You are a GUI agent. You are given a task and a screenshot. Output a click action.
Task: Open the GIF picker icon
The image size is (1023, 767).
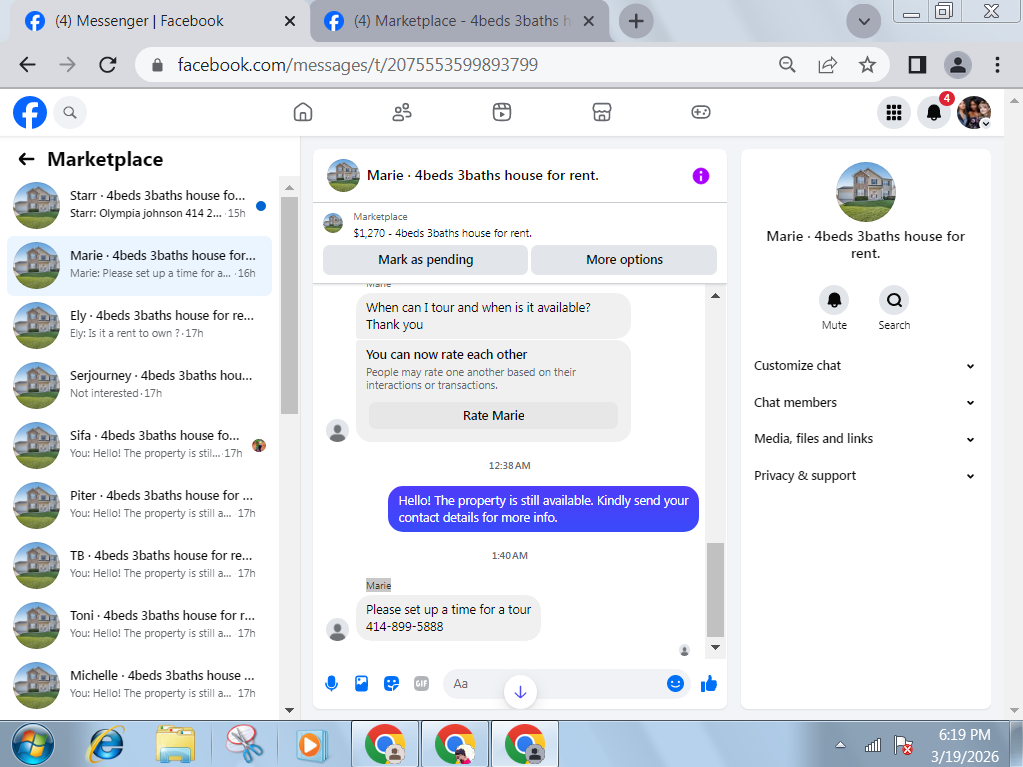(421, 684)
